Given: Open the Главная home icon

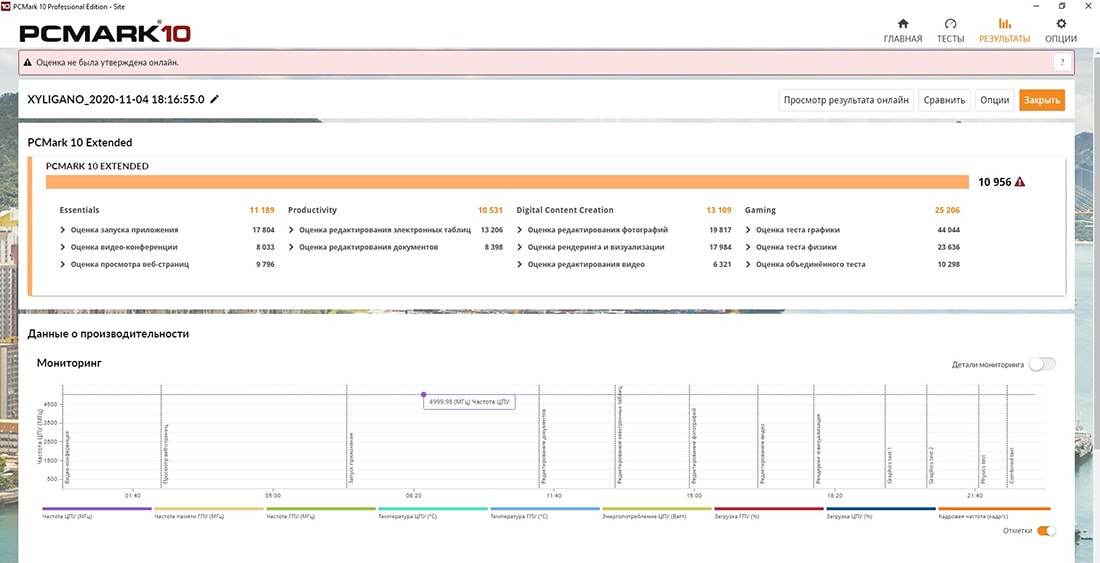Looking at the screenshot, I should (903, 24).
